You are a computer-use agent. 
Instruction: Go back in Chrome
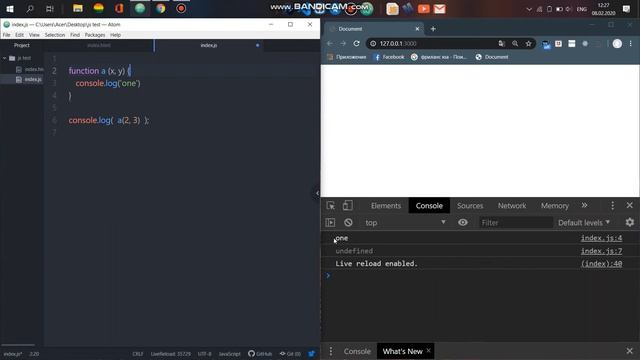[x=330, y=43]
